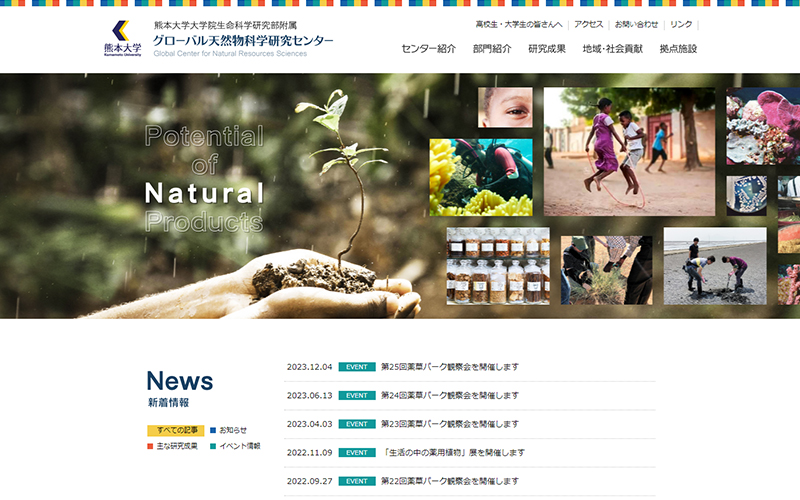This screenshot has width=800, height=500.
Task: Click the date 2023.06.13
Action: [x=309, y=395]
